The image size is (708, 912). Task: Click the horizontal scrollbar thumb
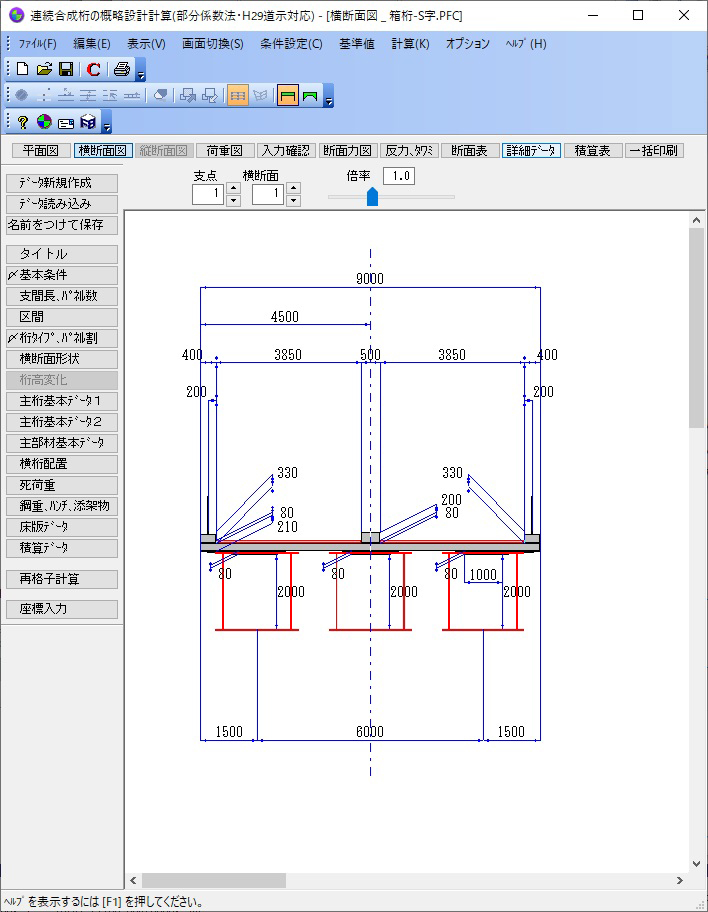pos(214,881)
